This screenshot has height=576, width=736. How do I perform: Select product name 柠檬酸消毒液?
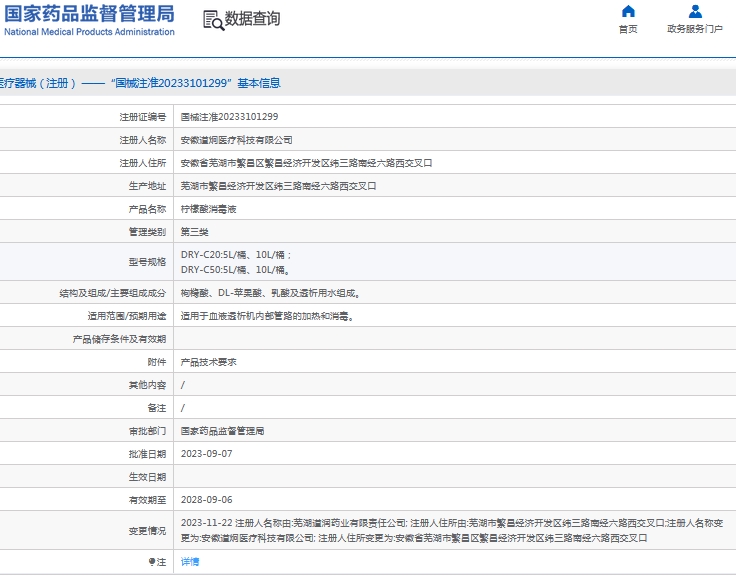[209, 209]
